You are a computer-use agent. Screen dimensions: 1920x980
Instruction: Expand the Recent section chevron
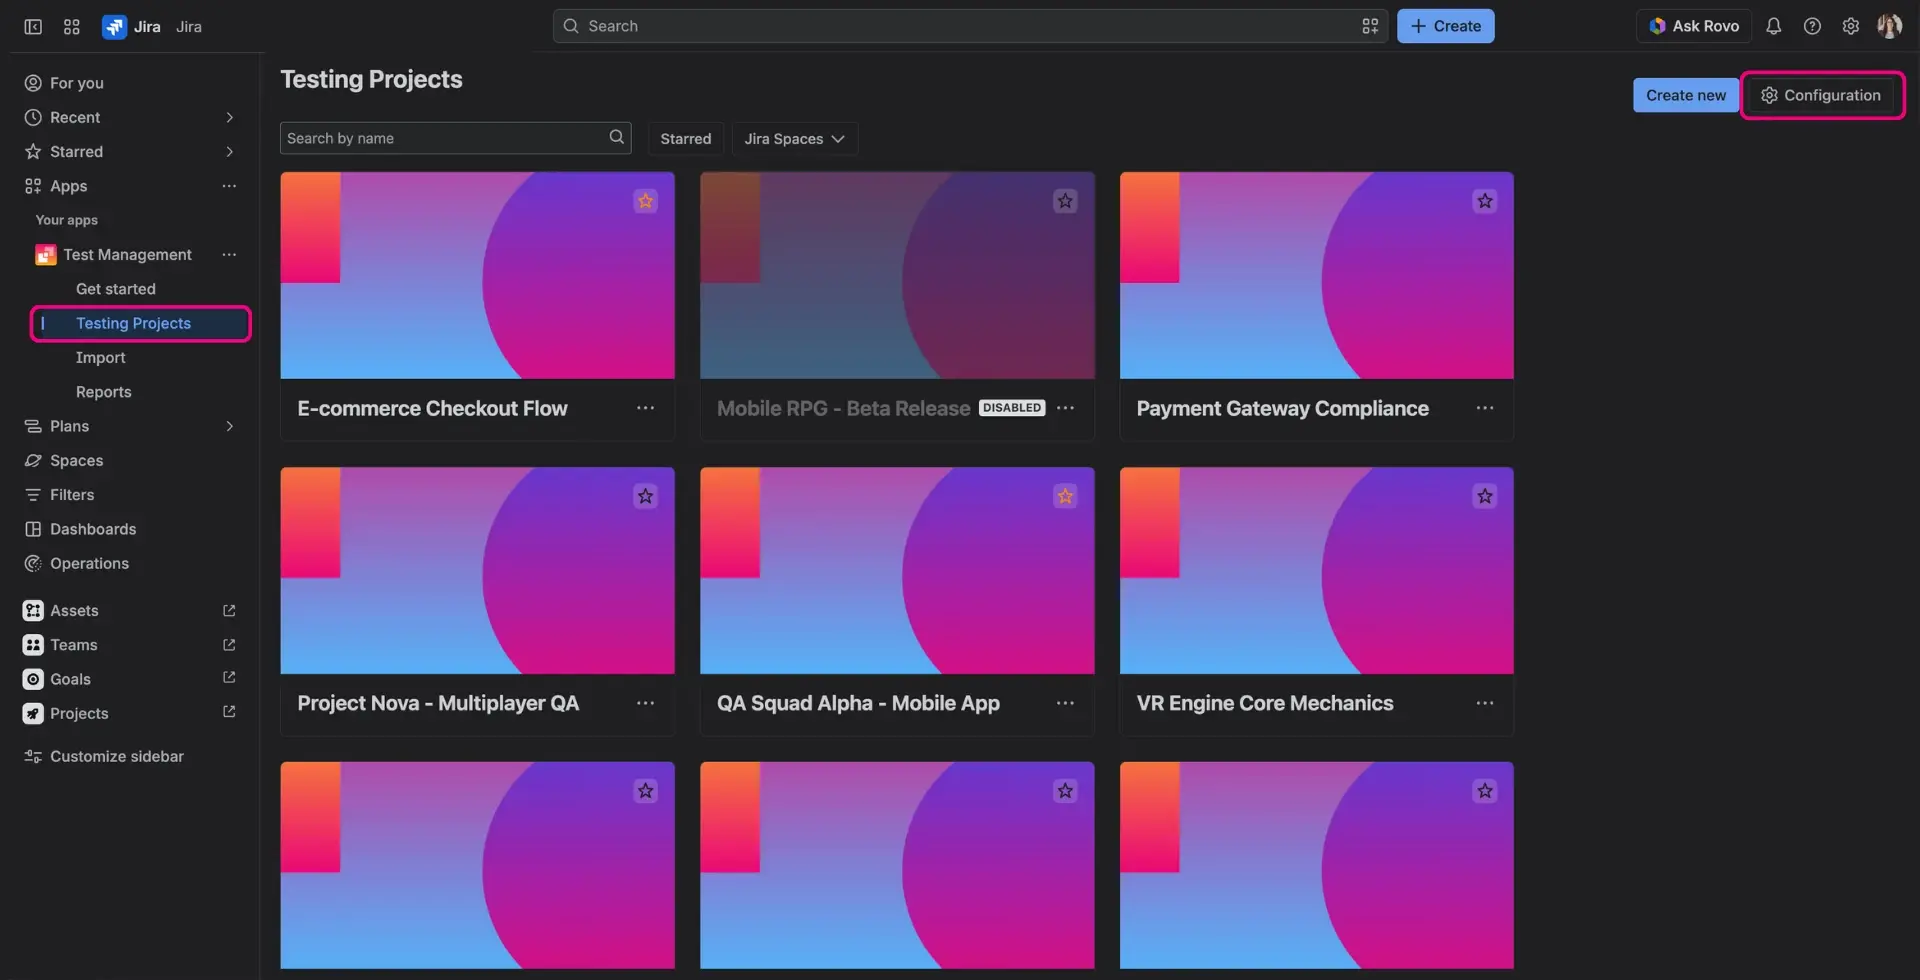pyautogui.click(x=230, y=117)
